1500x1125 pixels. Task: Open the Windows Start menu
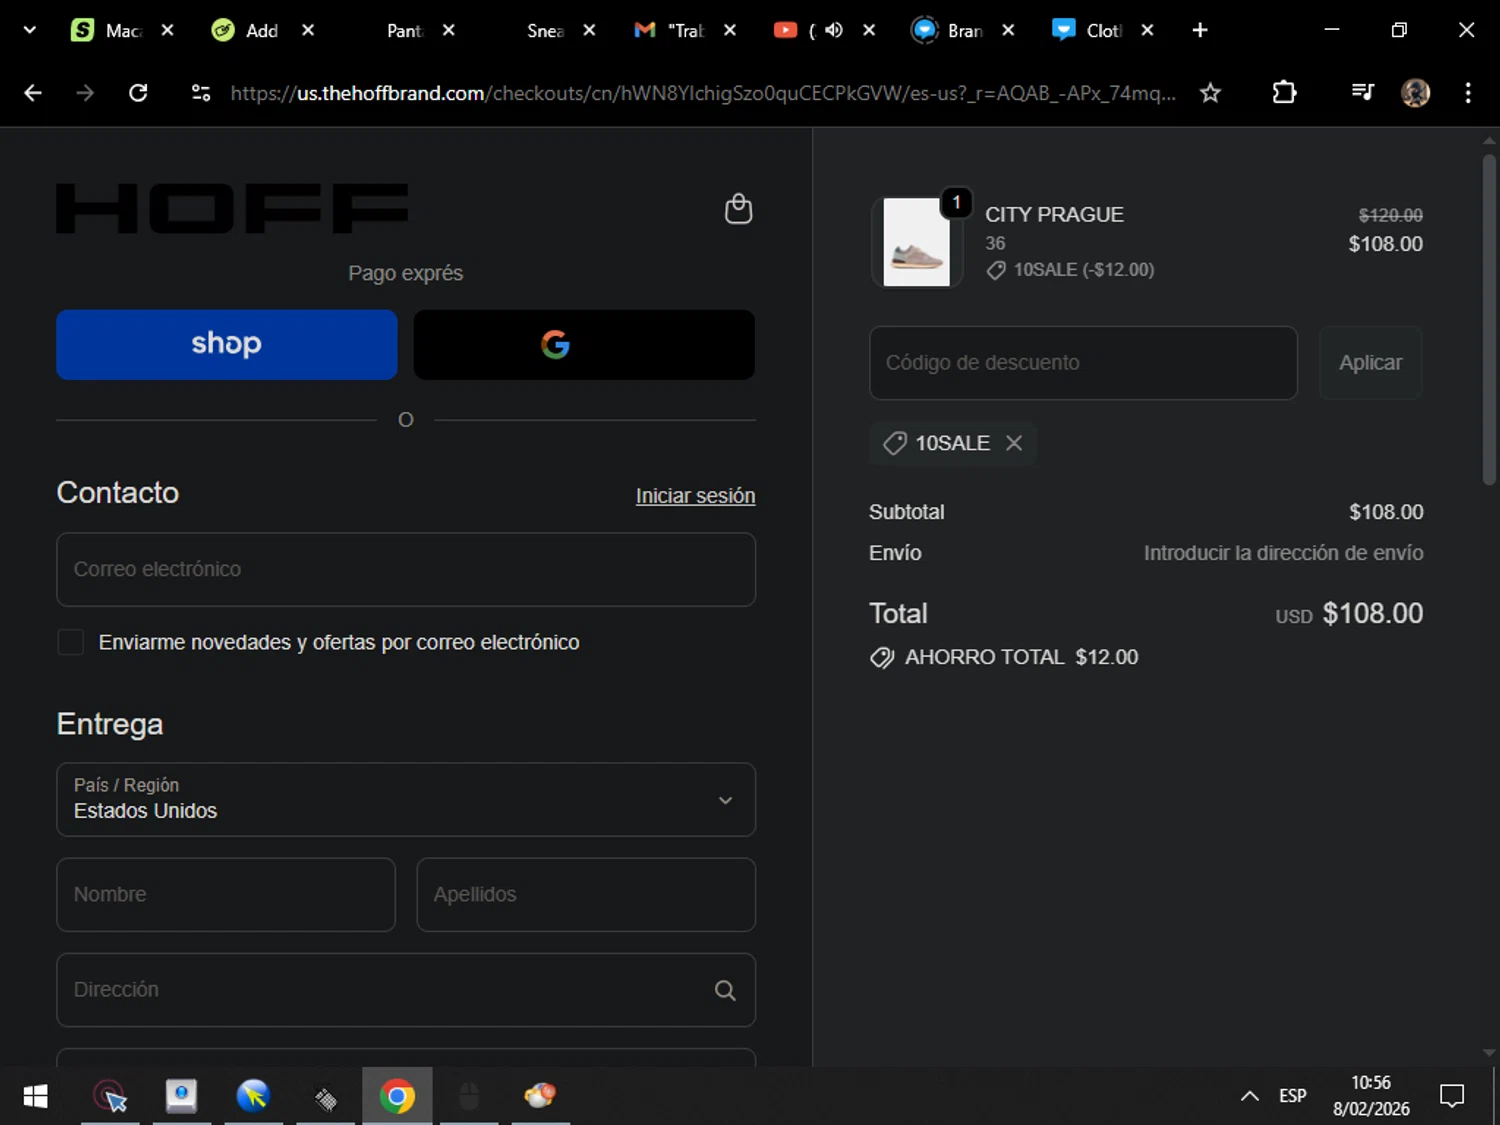pyautogui.click(x=35, y=1097)
